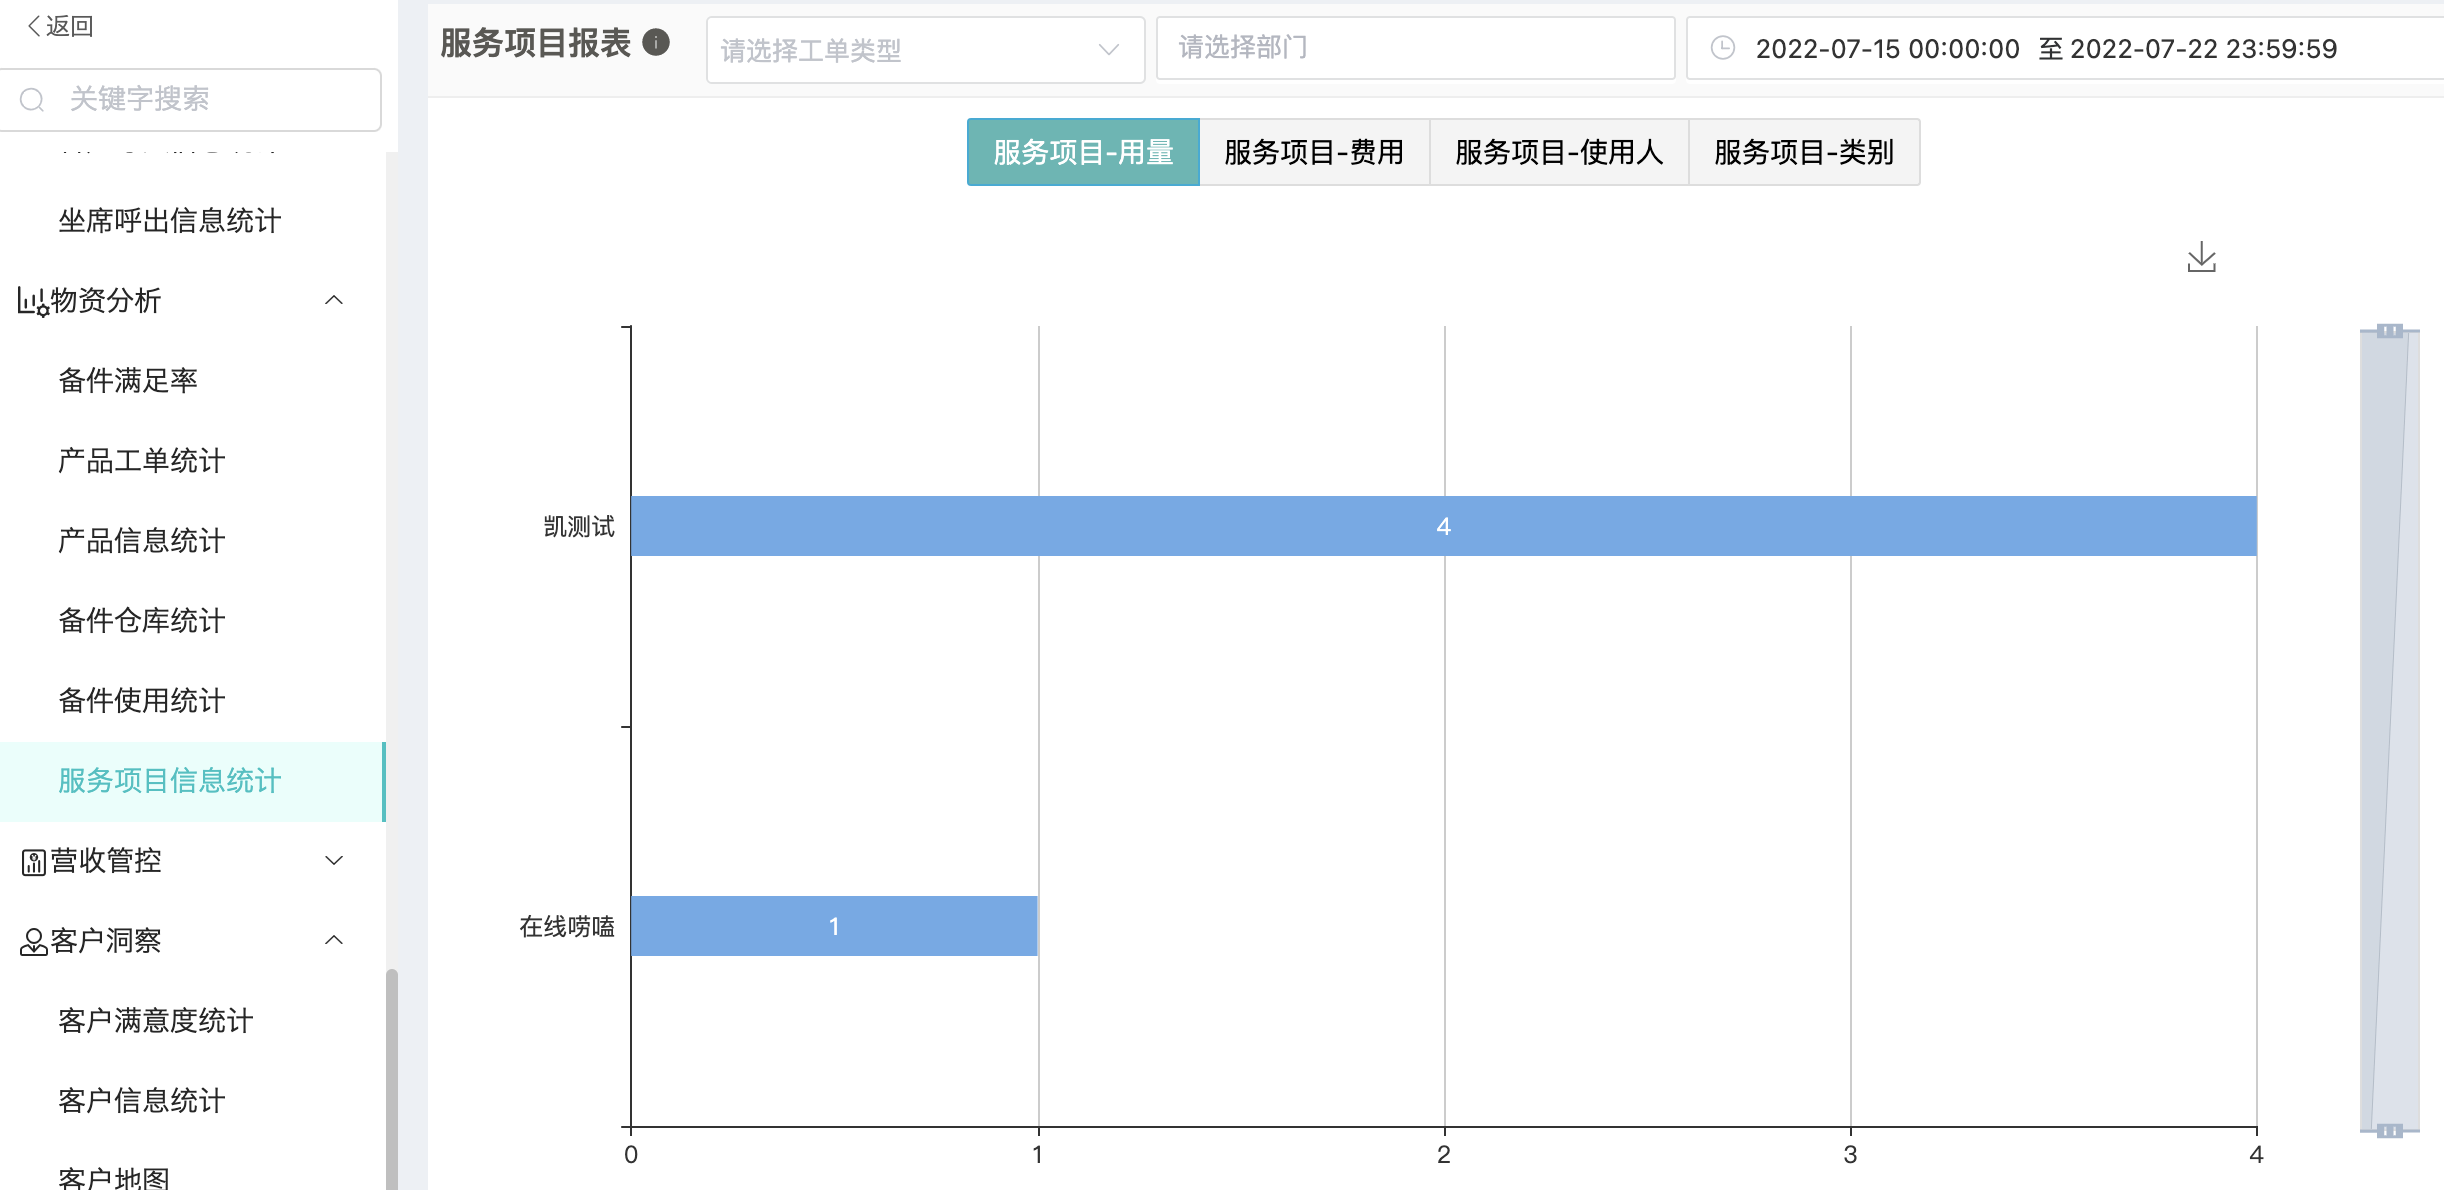Image resolution: width=2444 pixels, height=1190 pixels.
Task: Click the 物资分析 chart icon
Action: pos(32,301)
